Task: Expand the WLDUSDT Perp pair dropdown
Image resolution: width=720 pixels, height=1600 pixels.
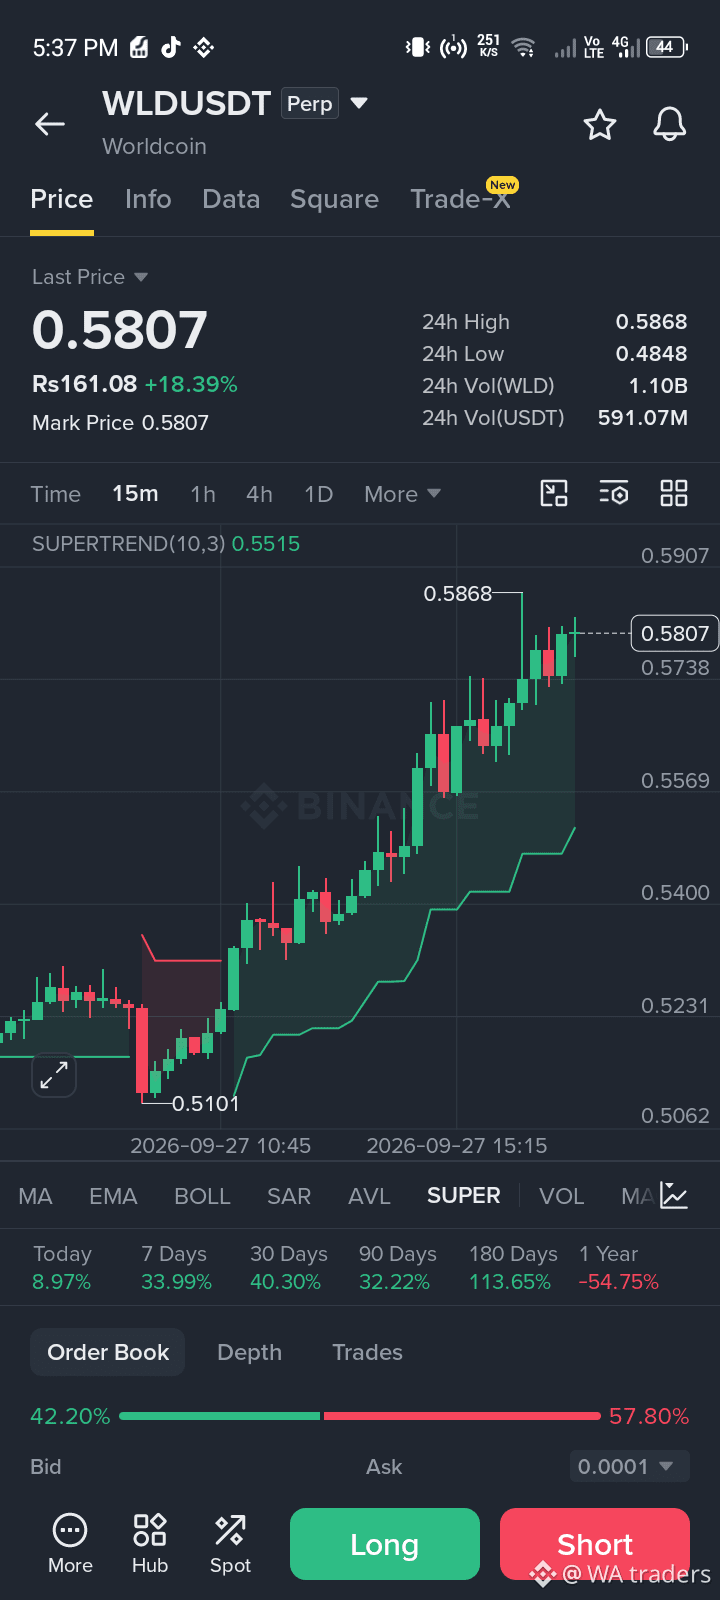Action: [360, 103]
